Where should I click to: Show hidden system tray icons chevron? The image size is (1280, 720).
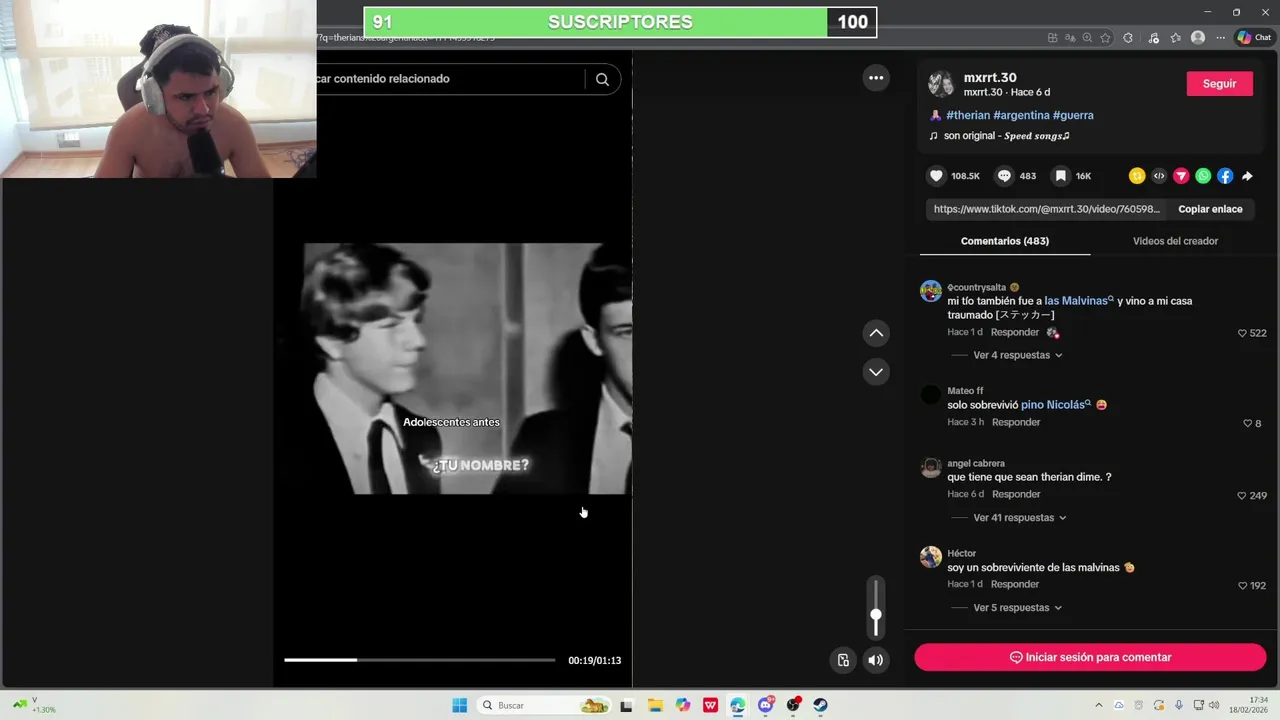pyautogui.click(x=1099, y=705)
